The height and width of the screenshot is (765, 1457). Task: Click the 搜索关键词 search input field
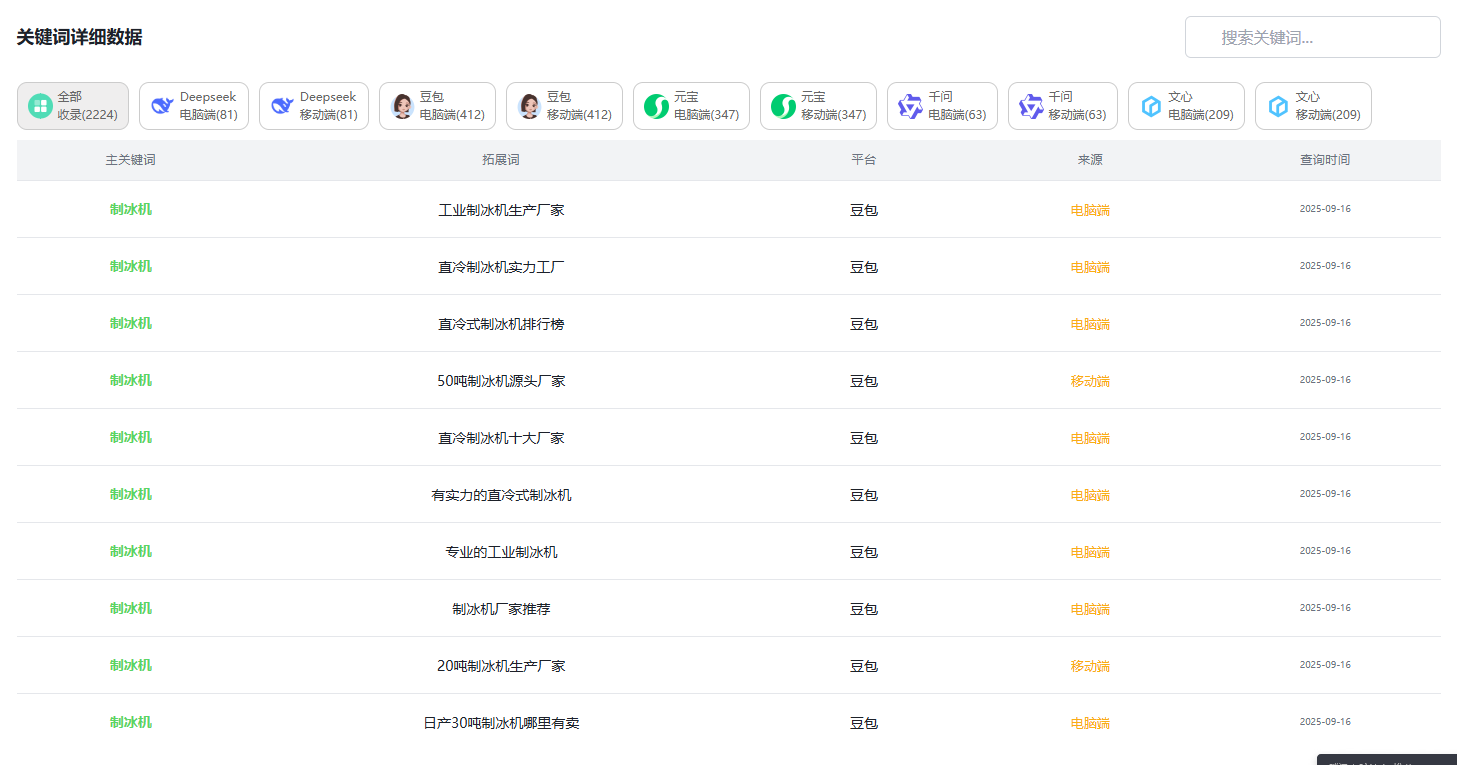coord(1312,36)
